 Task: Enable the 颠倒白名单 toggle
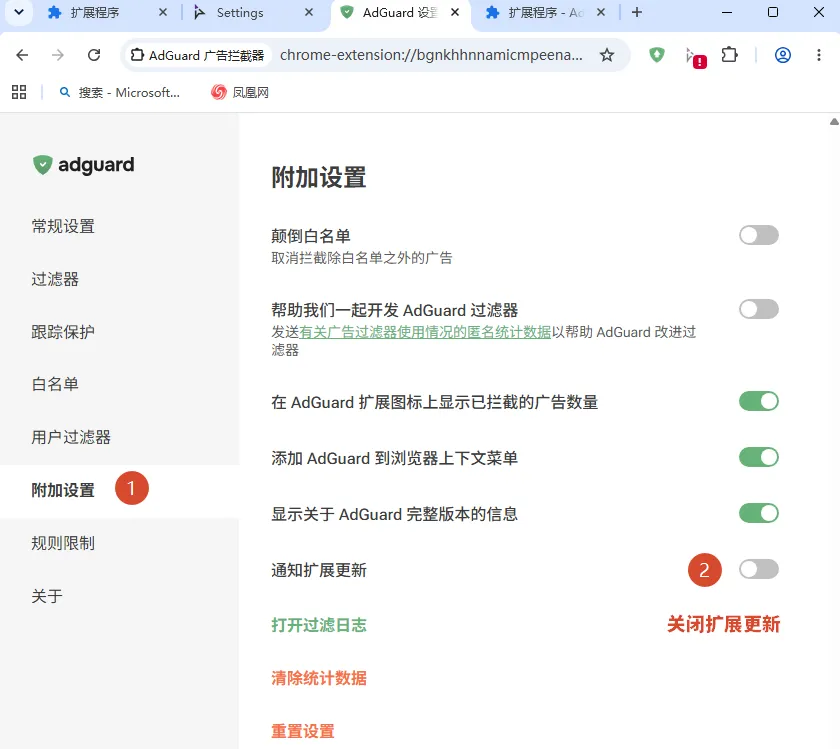pos(759,235)
